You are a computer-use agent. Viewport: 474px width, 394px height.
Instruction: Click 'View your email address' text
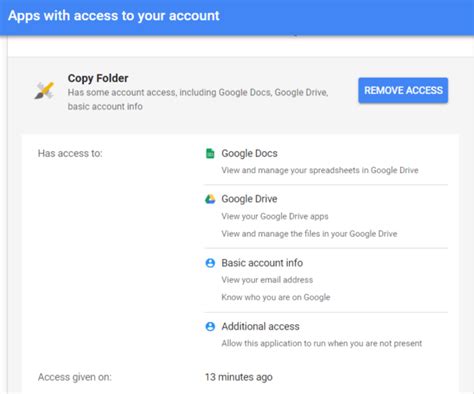[x=267, y=280]
